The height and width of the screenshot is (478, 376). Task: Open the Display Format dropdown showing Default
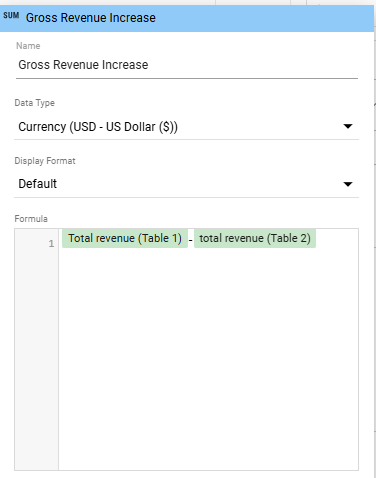click(x=186, y=184)
